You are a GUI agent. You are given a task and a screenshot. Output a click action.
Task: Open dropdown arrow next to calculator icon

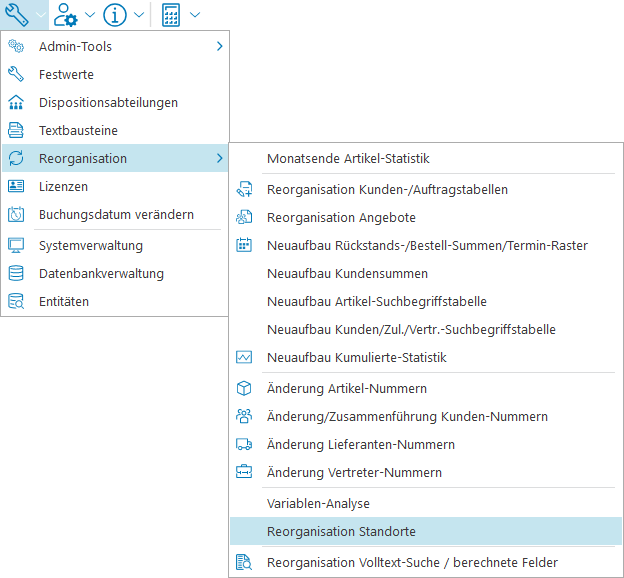click(x=194, y=15)
